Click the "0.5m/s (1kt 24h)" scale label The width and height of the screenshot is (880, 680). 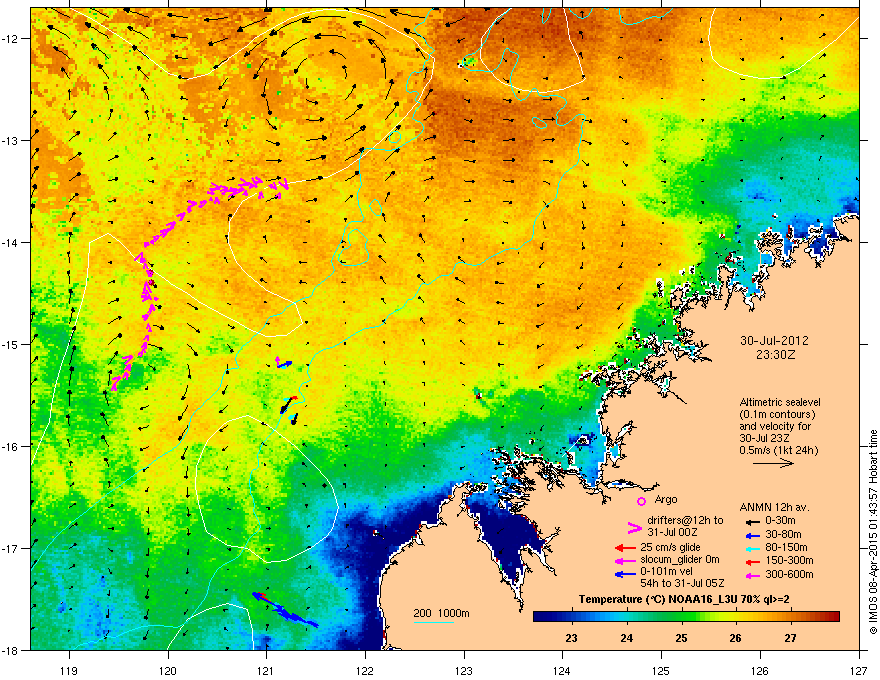pos(778,450)
